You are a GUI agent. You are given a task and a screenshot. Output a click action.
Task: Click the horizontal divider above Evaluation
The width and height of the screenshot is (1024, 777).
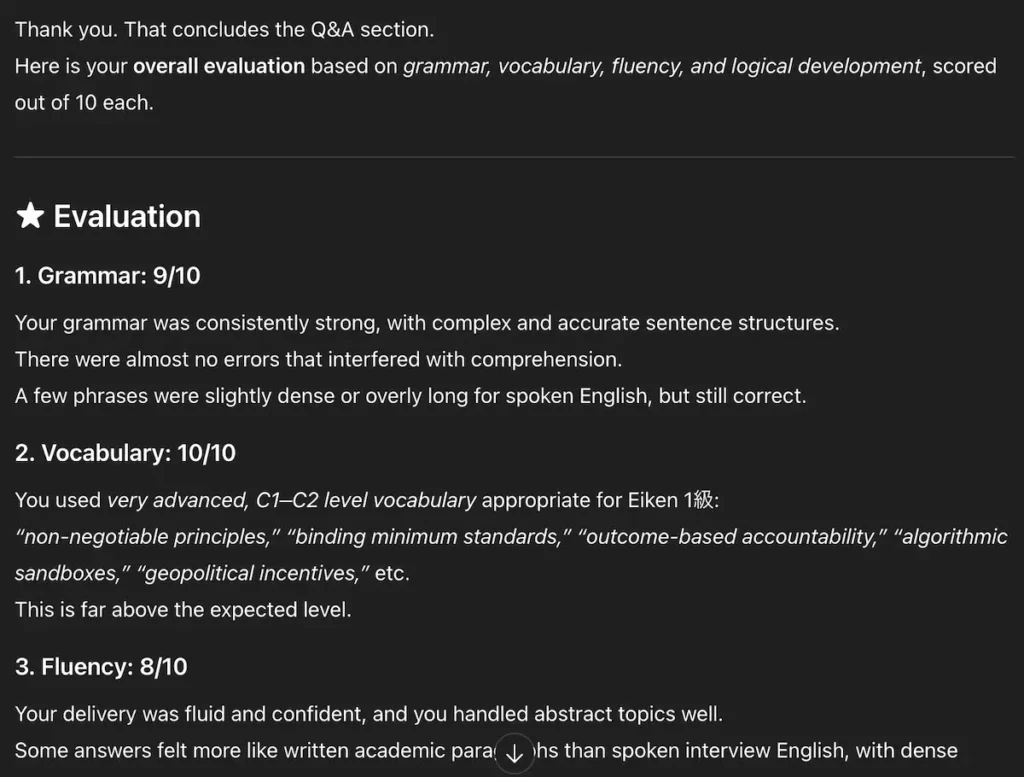pos(512,157)
